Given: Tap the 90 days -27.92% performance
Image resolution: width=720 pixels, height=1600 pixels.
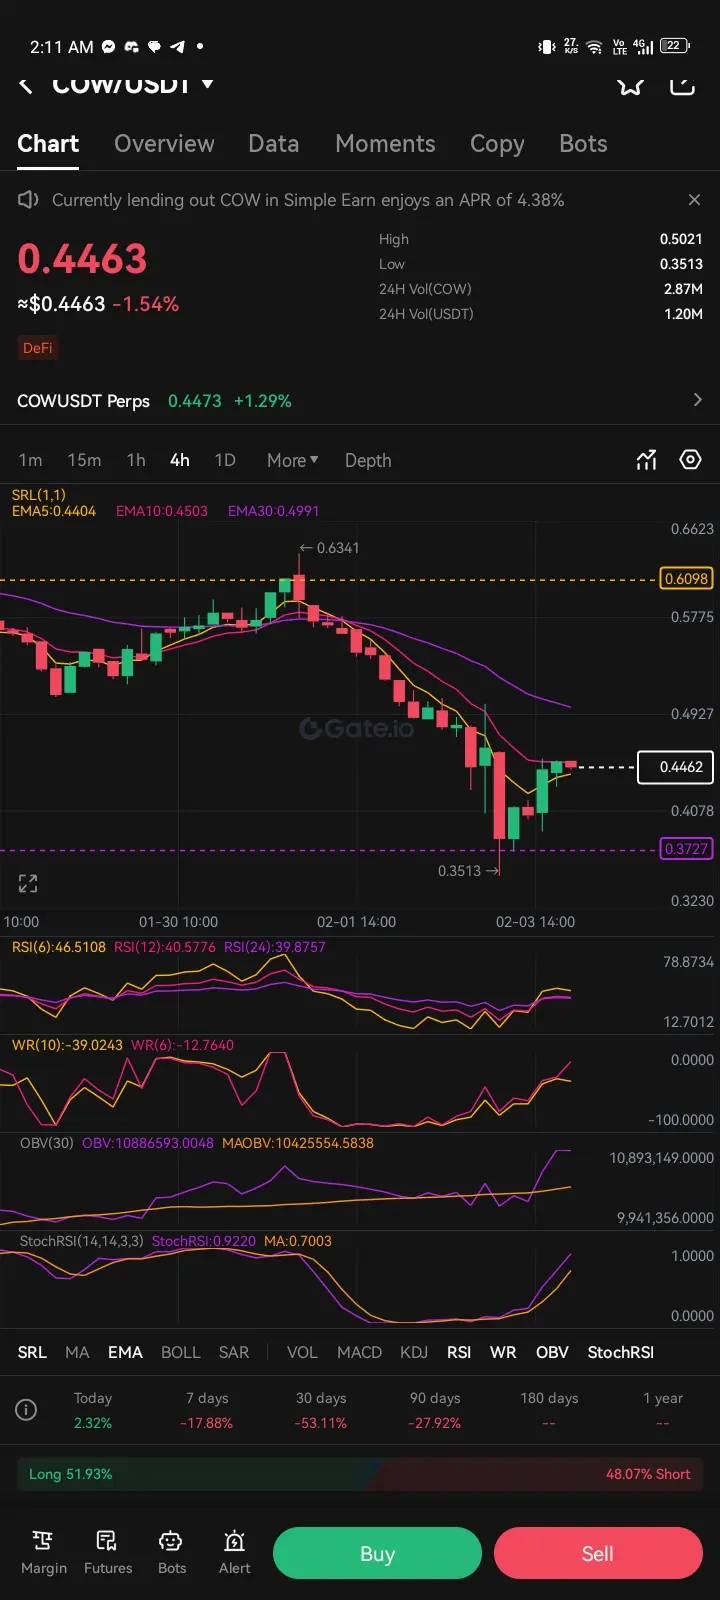Looking at the screenshot, I should coord(435,1410).
